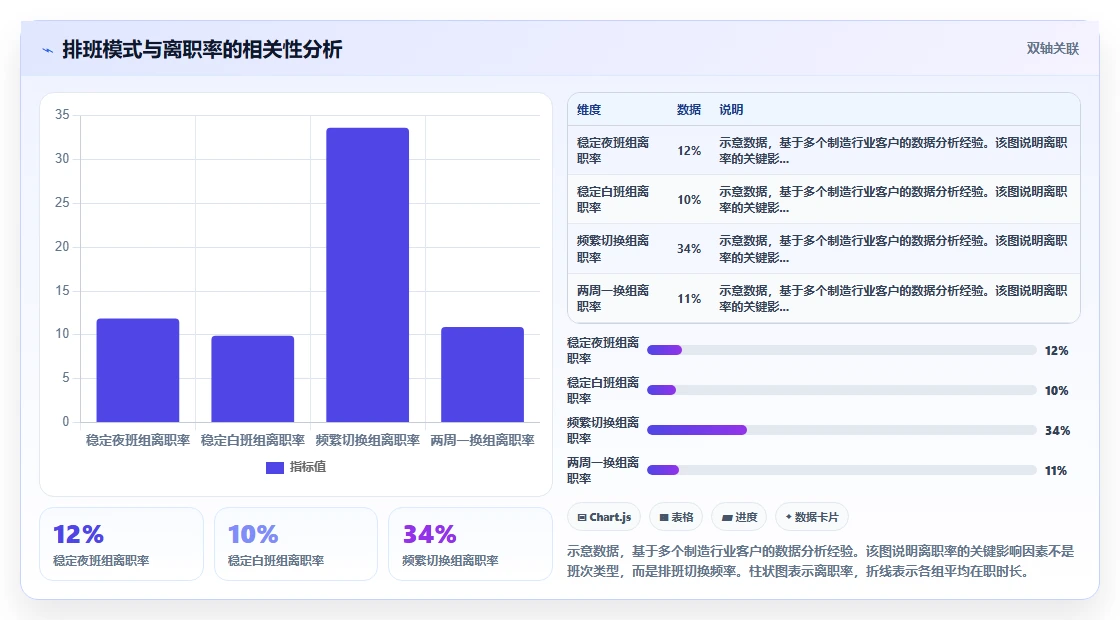Select the 进度 tag

[739, 517]
